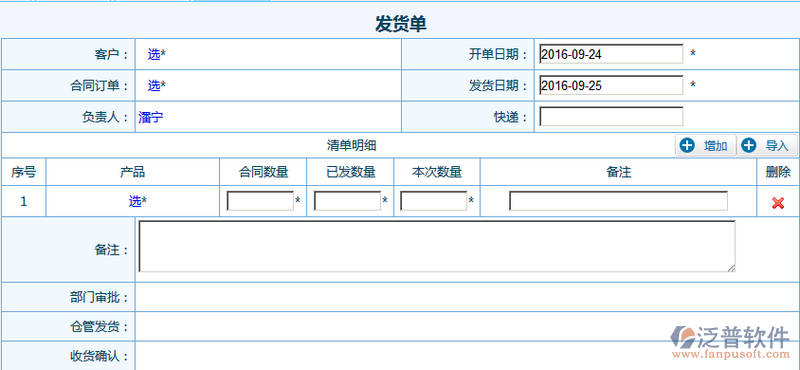The height and width of the screenshot is (370, 800).
Task: Click the 合同数量 input in row 1
Action: point(260,201)
